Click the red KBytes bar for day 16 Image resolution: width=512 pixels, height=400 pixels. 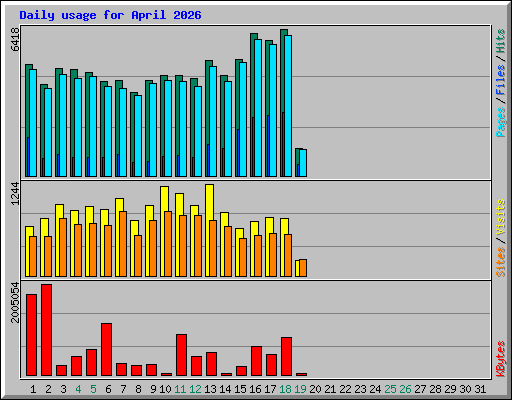pyautogui.click(x=256, y=361)
